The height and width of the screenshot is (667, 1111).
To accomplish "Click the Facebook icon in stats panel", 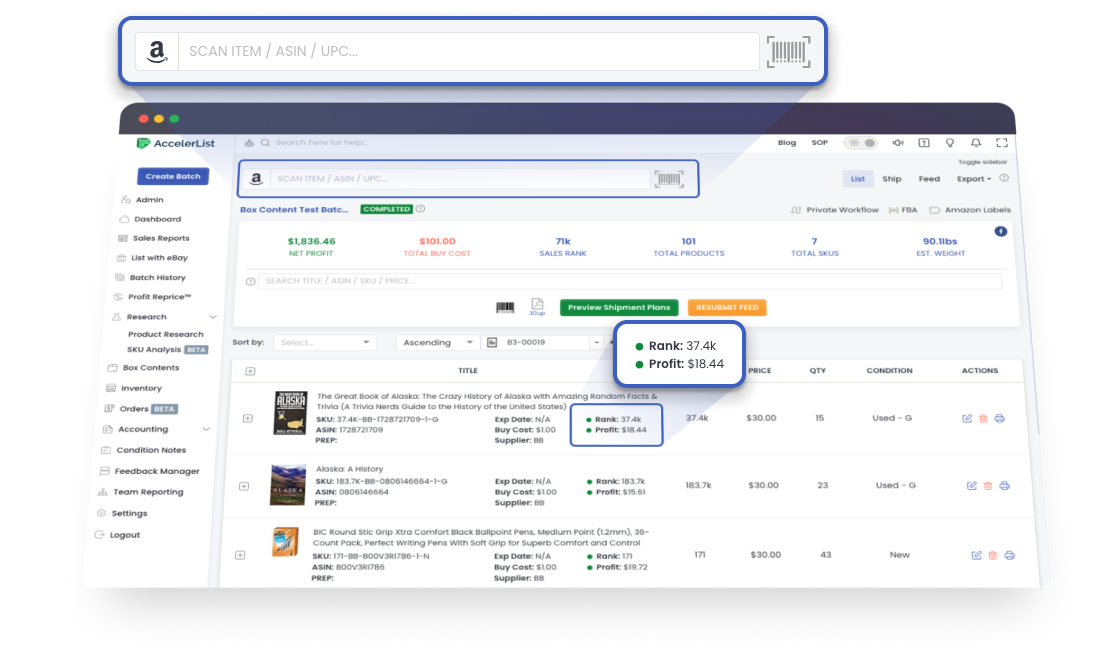I will pyautogui.click(x=1000, y=232).
